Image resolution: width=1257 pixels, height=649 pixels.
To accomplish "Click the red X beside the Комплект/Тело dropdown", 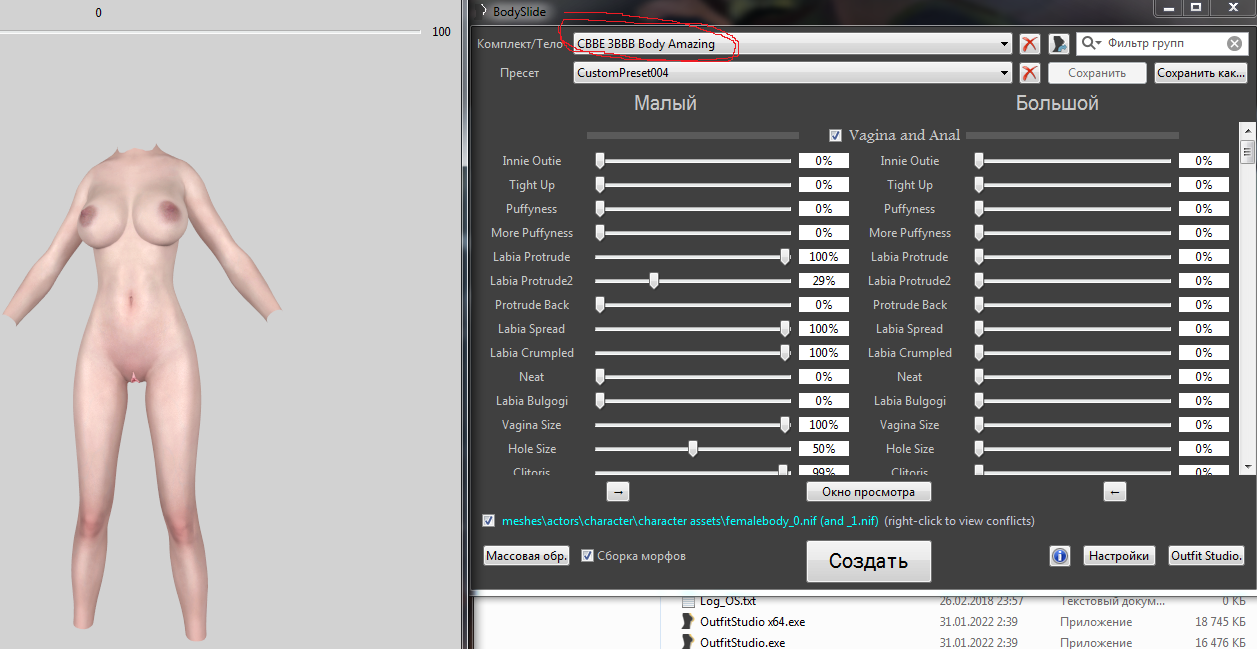I will [x=1029, y=44].
